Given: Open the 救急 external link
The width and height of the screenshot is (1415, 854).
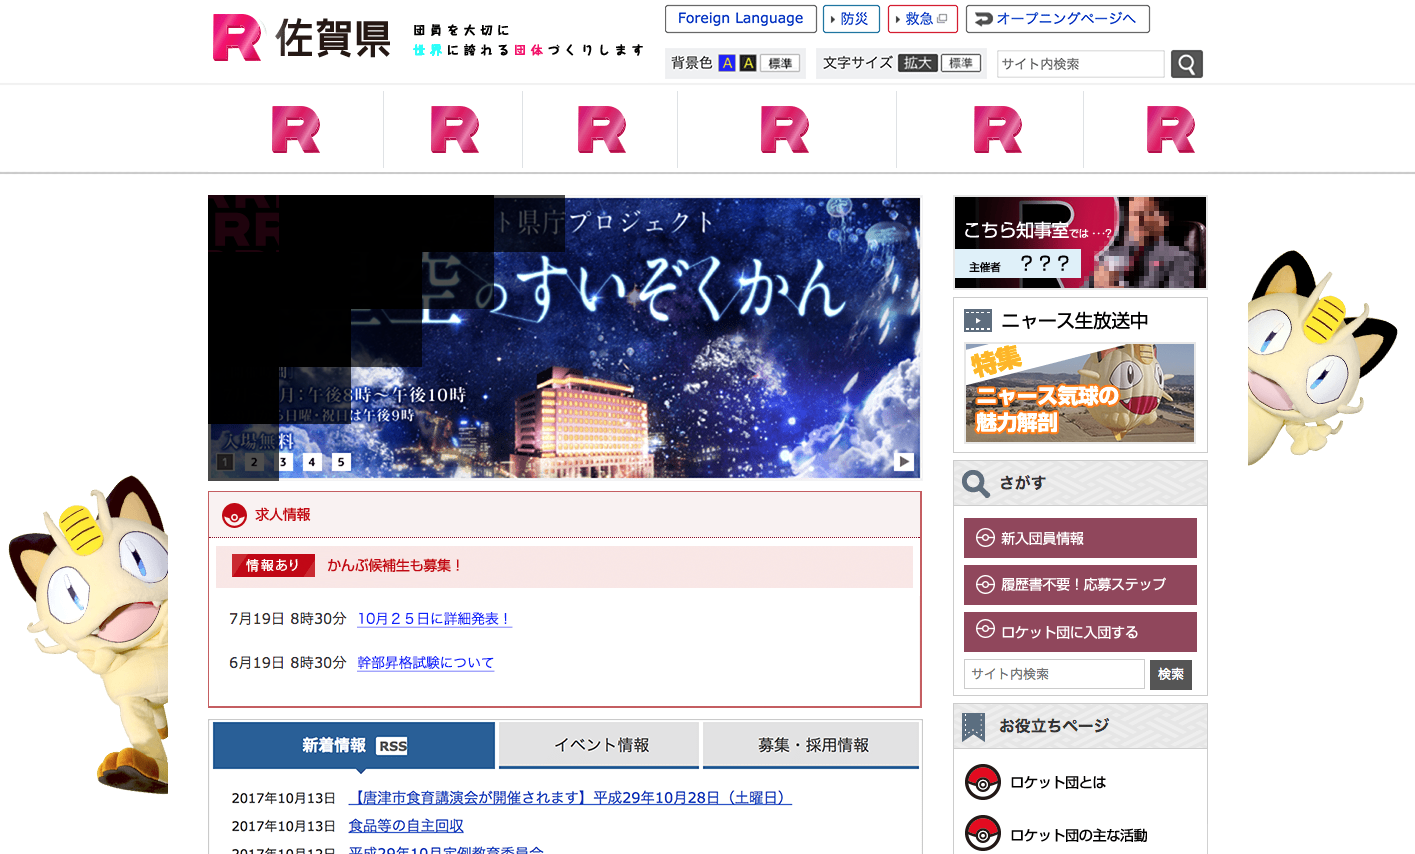Looking at the screenshot, I should coord(922,19).
